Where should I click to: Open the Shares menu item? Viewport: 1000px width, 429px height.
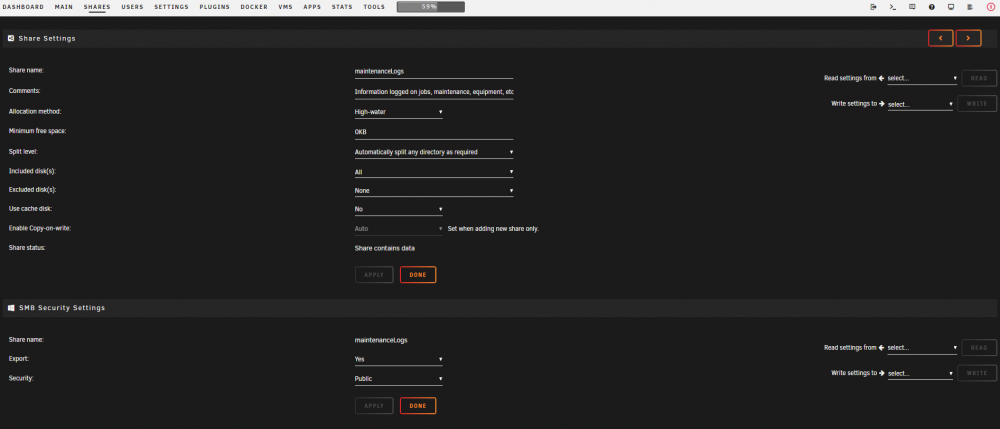97,7
